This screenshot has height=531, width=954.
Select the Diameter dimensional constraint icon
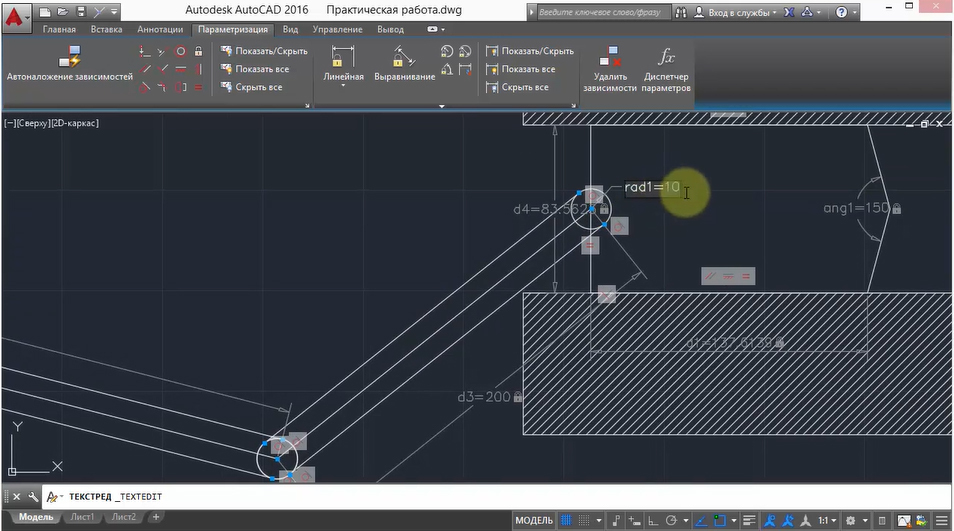click(465, 52)
